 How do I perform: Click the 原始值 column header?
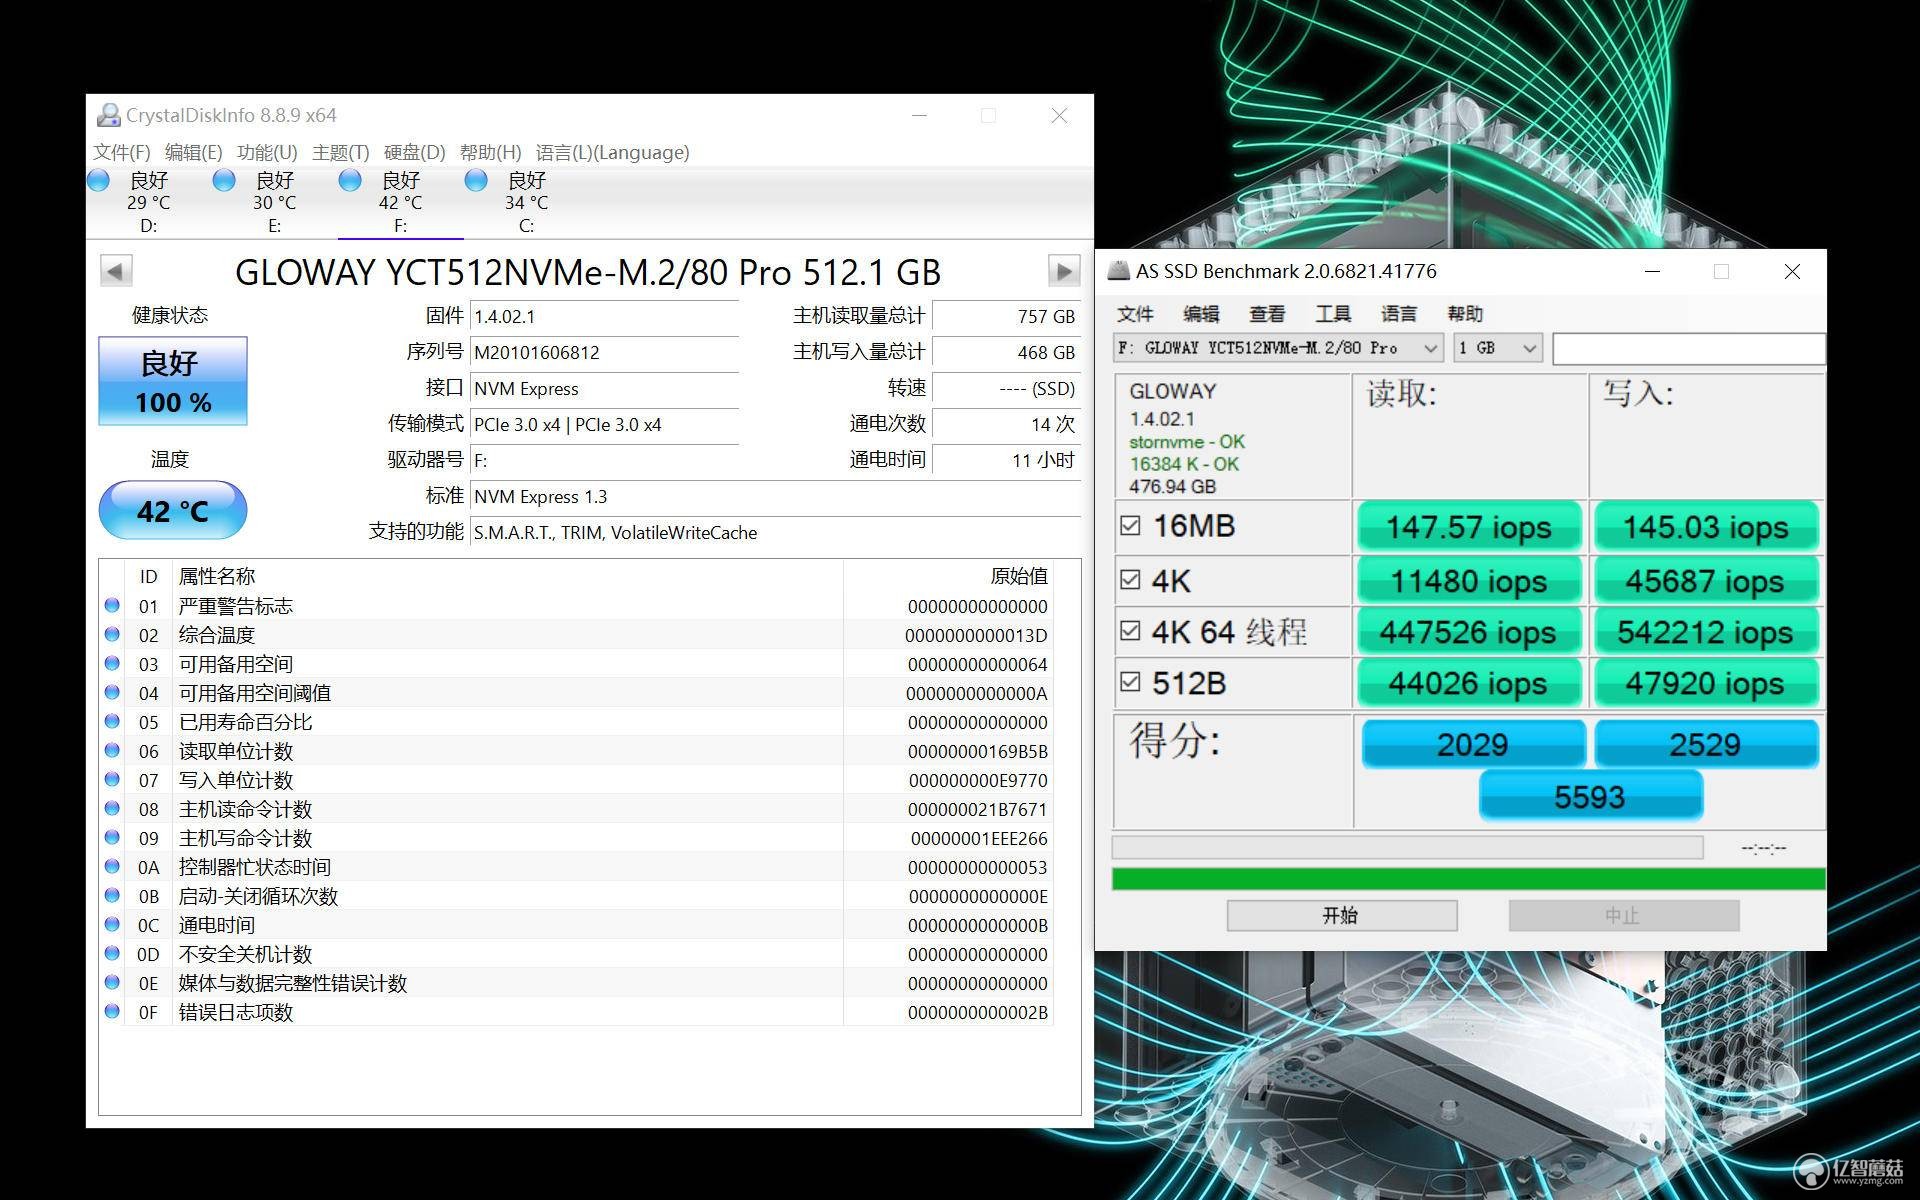tap(1019, 576)
